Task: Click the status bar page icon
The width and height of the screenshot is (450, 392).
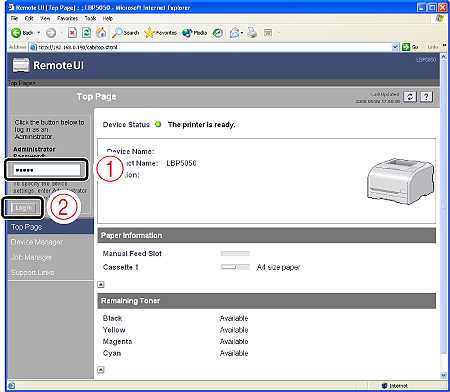Action: [11, 386]
